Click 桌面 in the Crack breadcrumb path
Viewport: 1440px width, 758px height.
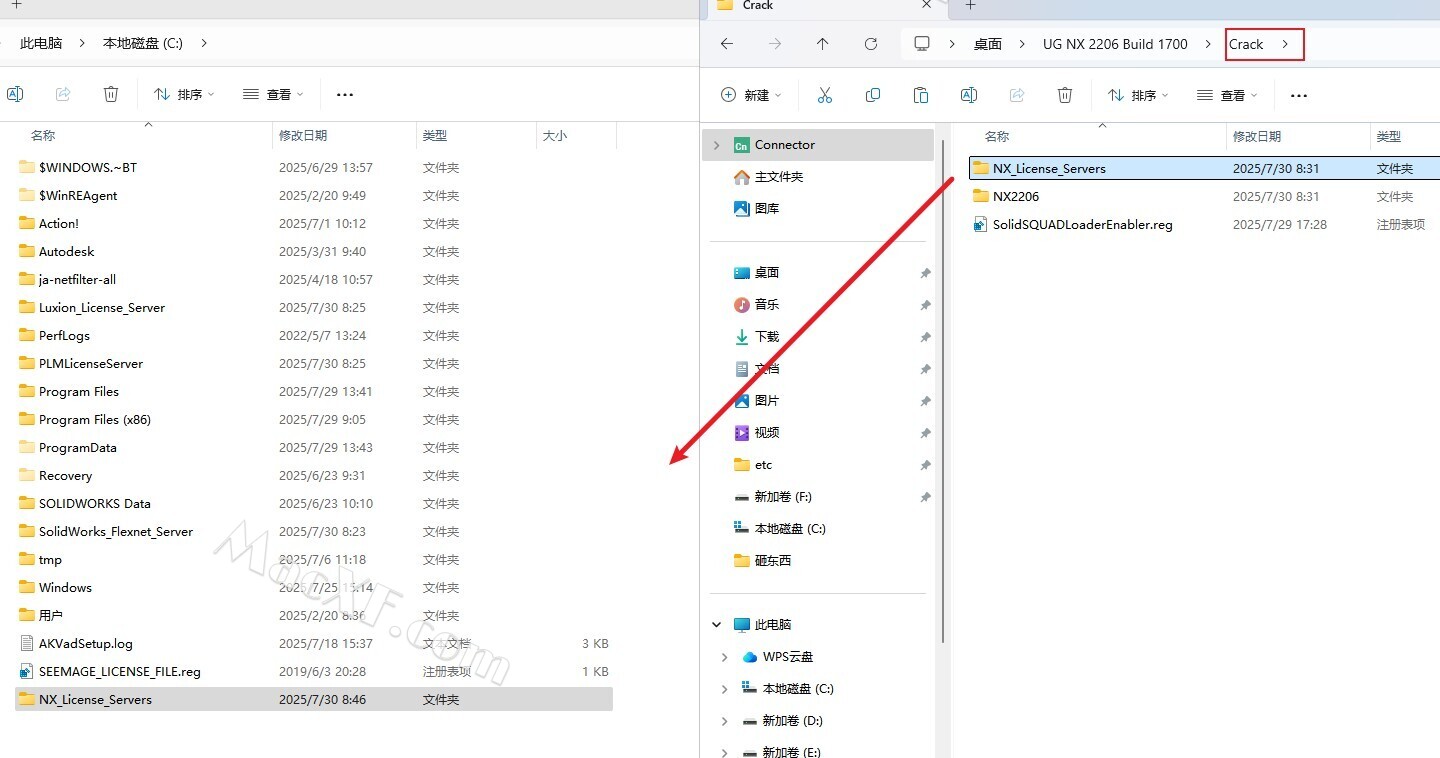(x=988, y=44)
